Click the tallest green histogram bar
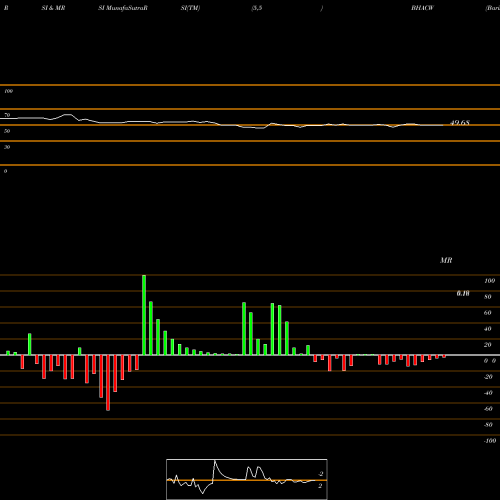This screenshot has height=500, width=500. (144, 315)
